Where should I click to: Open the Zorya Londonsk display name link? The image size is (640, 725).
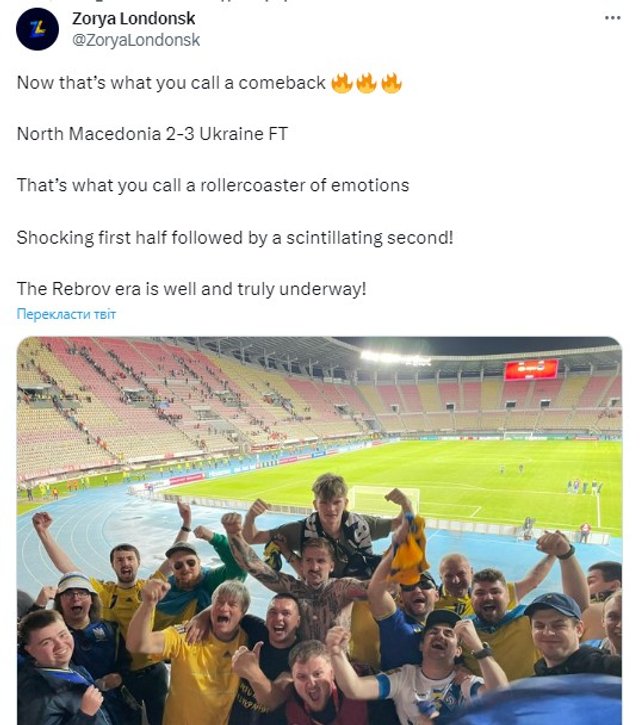[x=134, y=19]
